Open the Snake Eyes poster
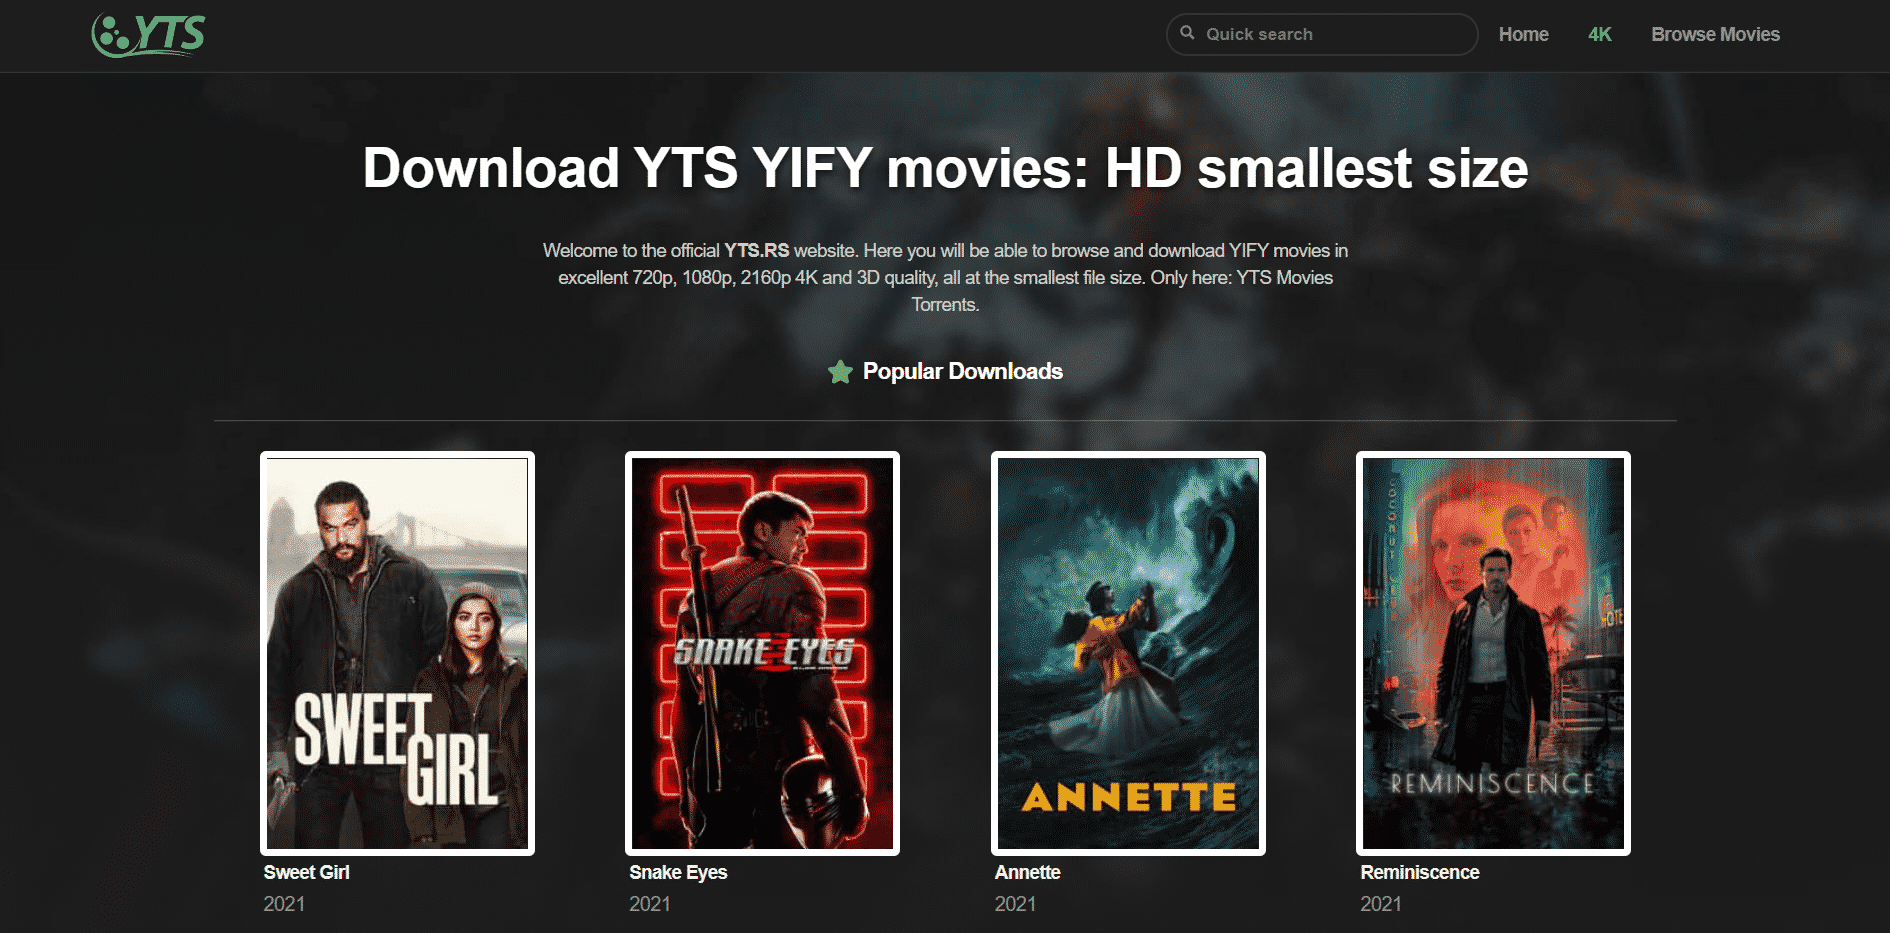This screenshot has height=933, width=1890. (762, 653)
